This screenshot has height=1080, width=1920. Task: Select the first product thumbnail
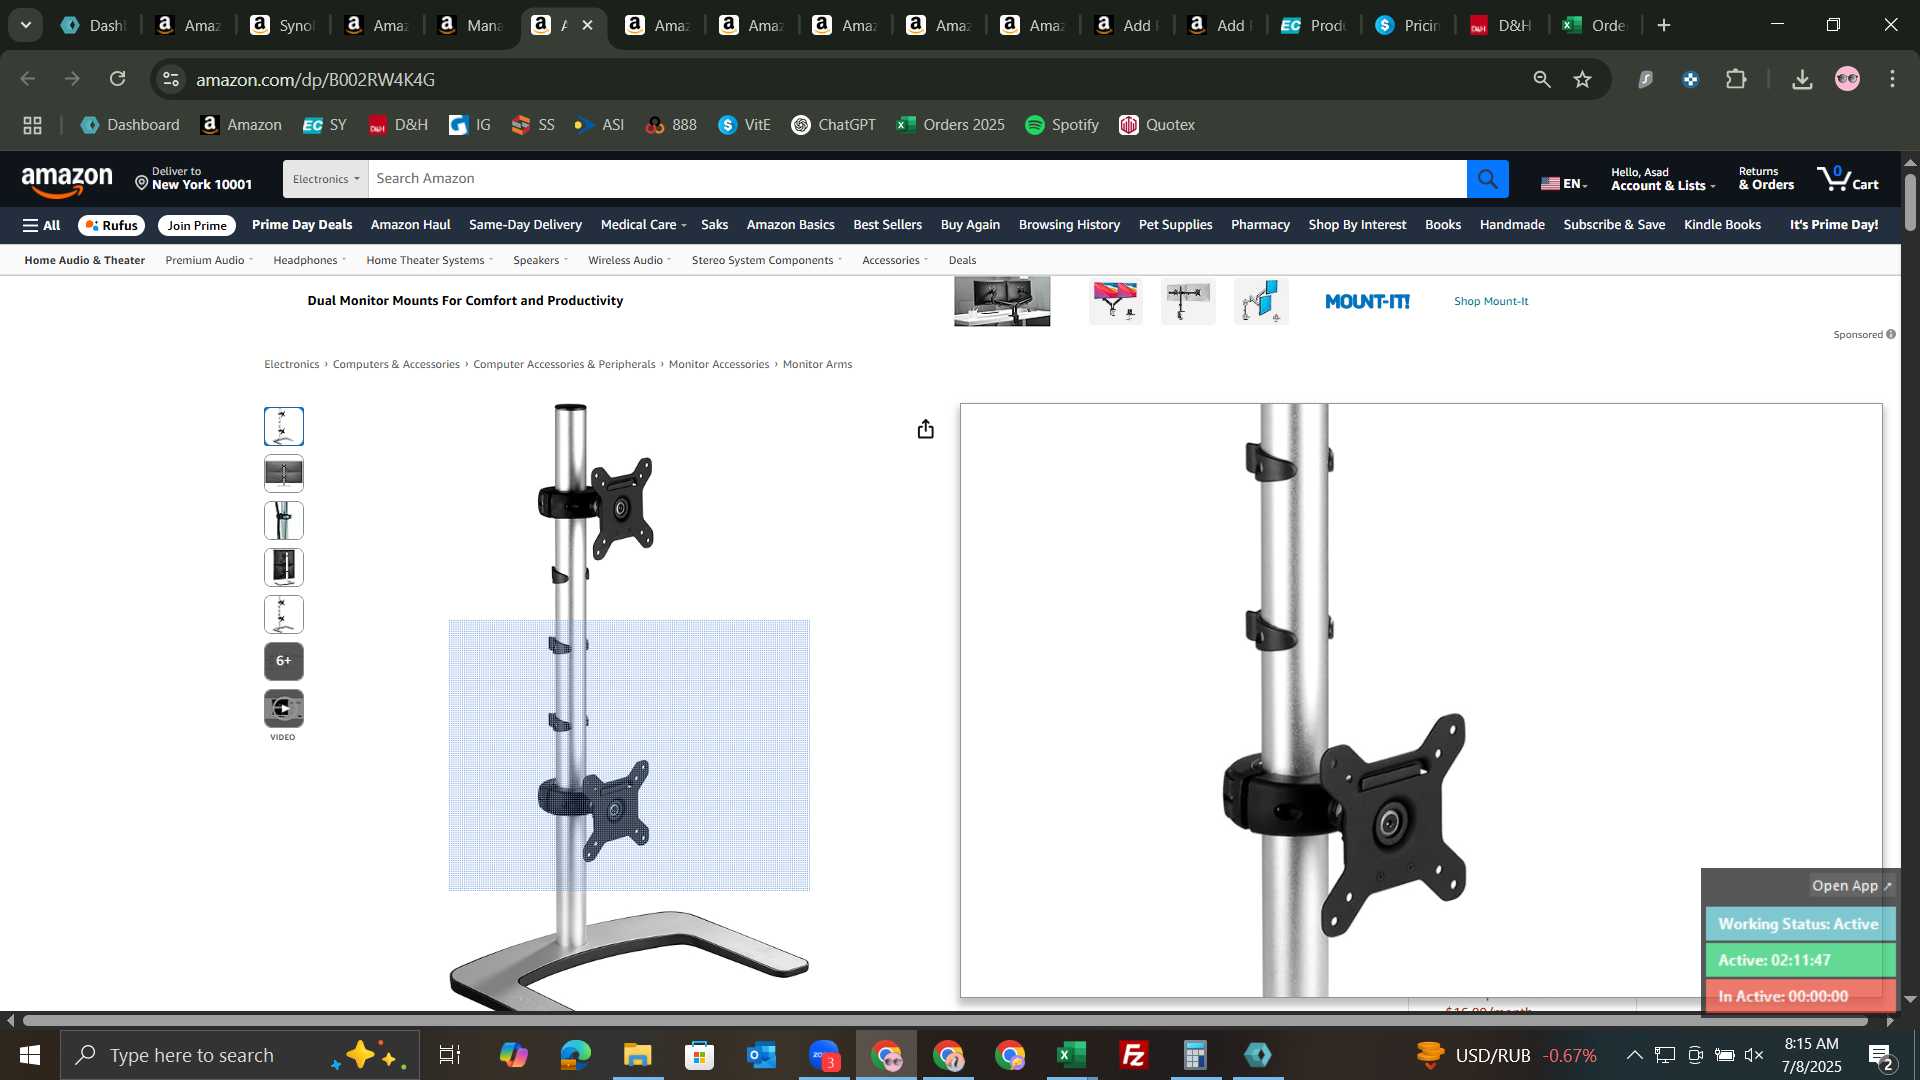tap(284, 426)
